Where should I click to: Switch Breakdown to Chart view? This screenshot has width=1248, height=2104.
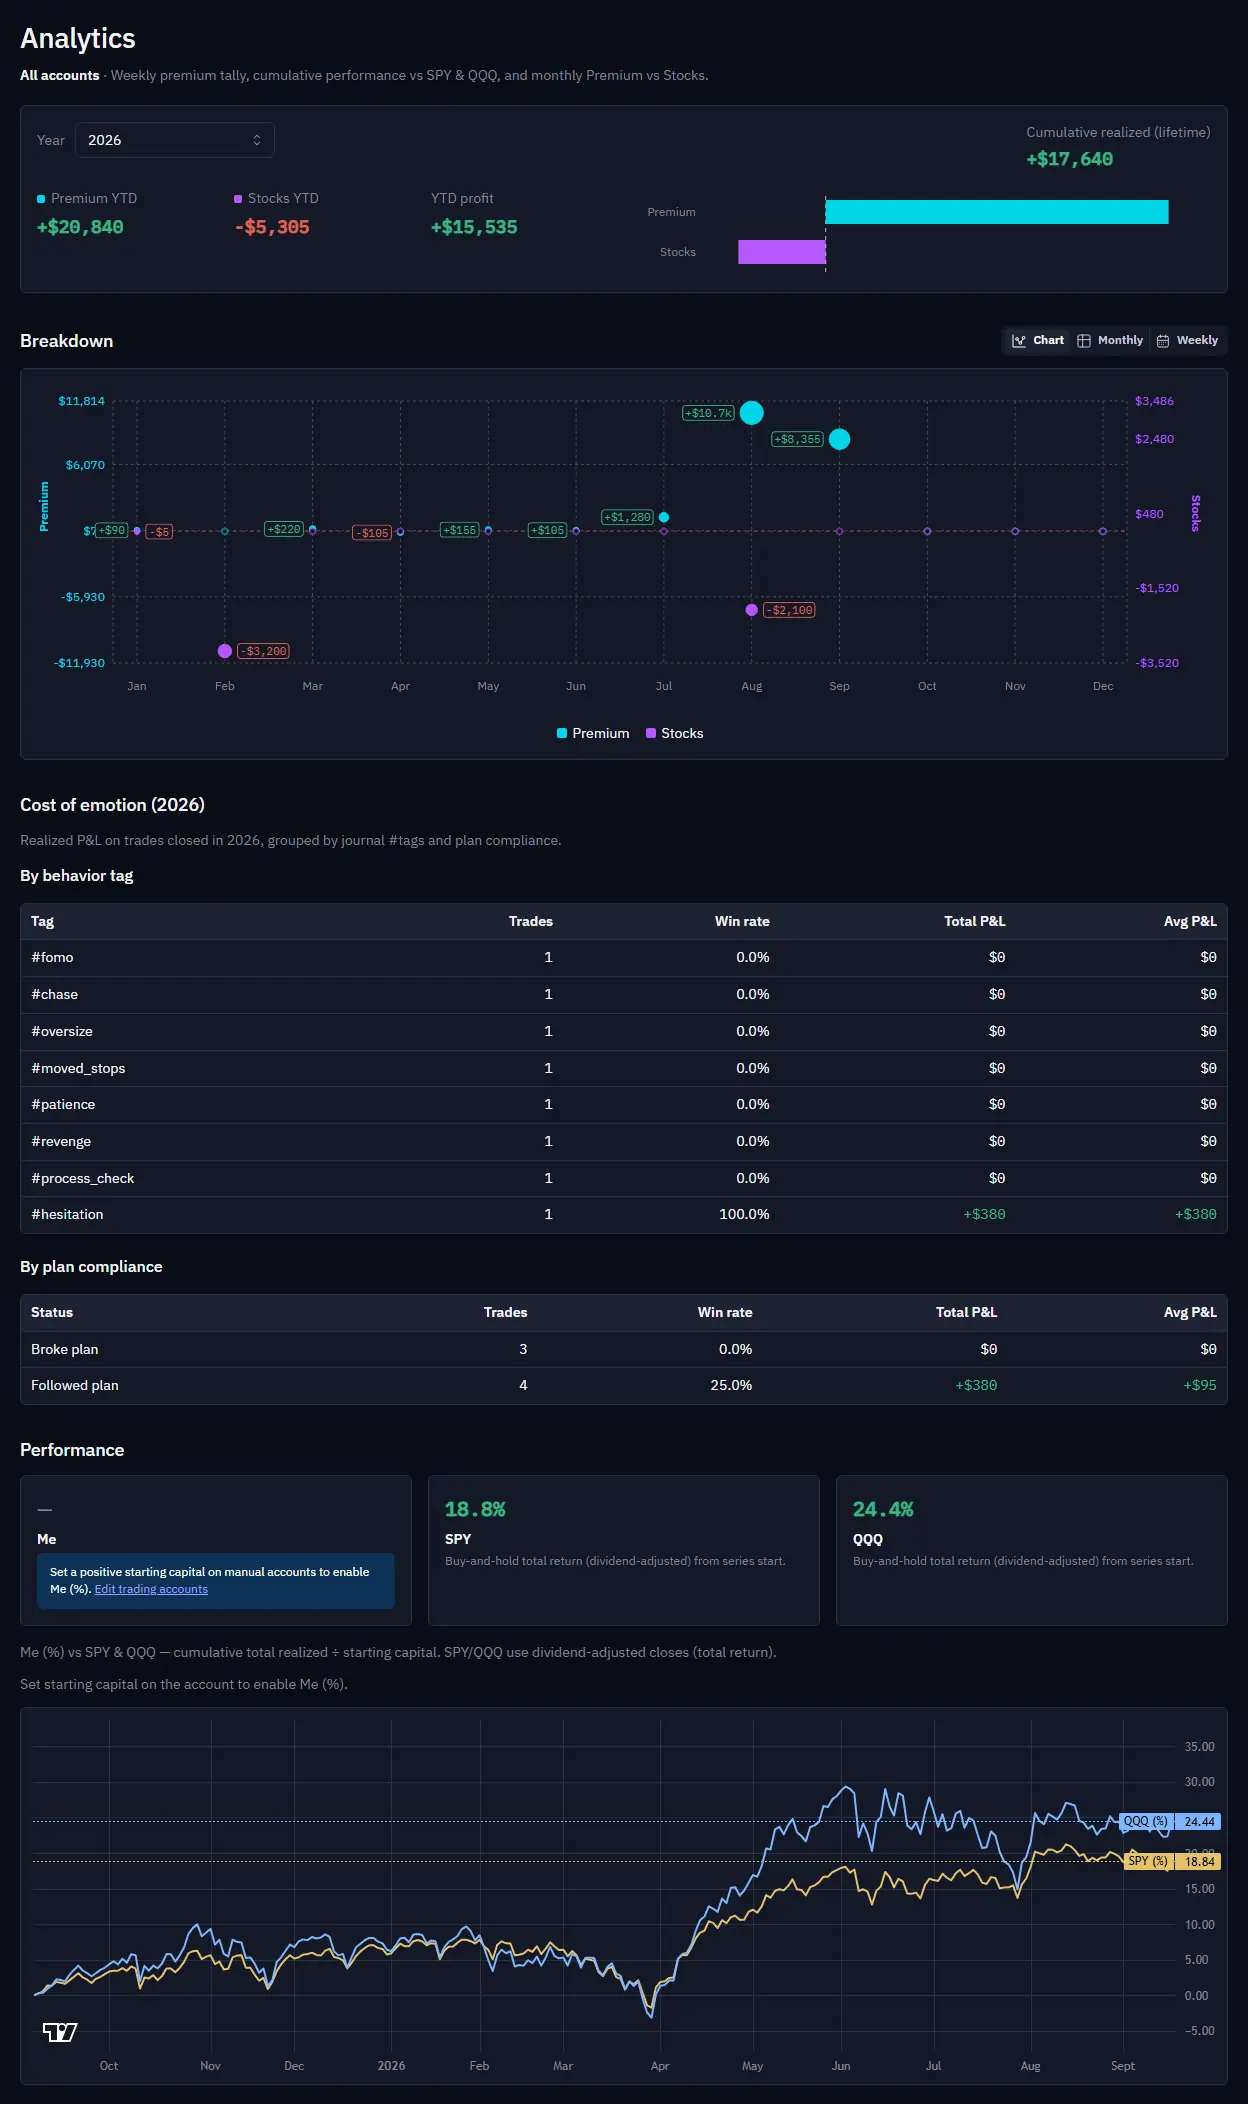1038,341
